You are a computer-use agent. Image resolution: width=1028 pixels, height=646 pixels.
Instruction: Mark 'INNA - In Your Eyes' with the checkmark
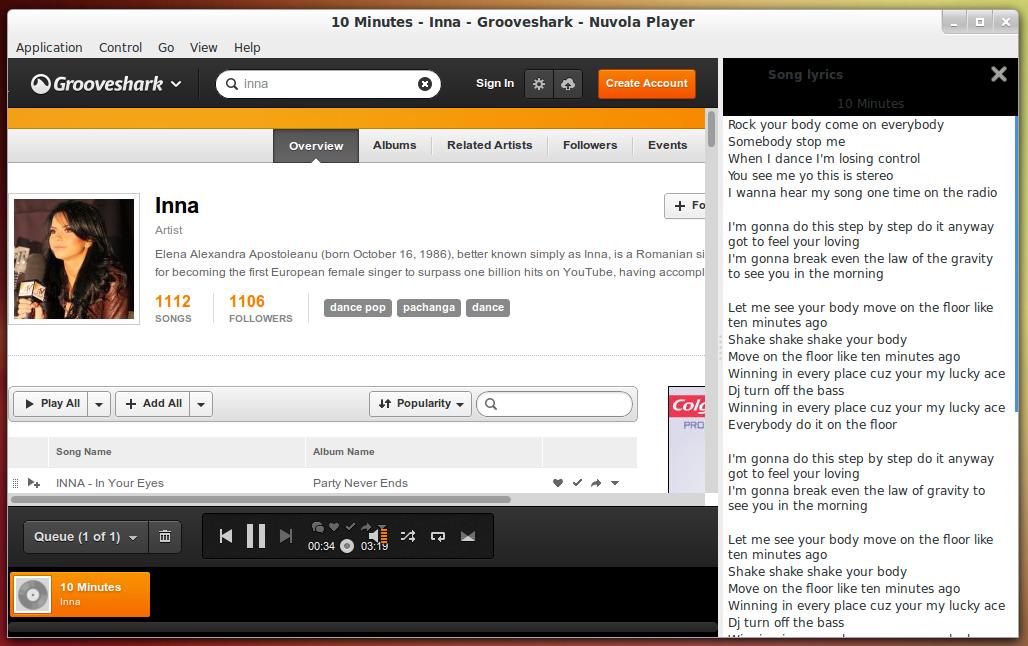point(577,483)
